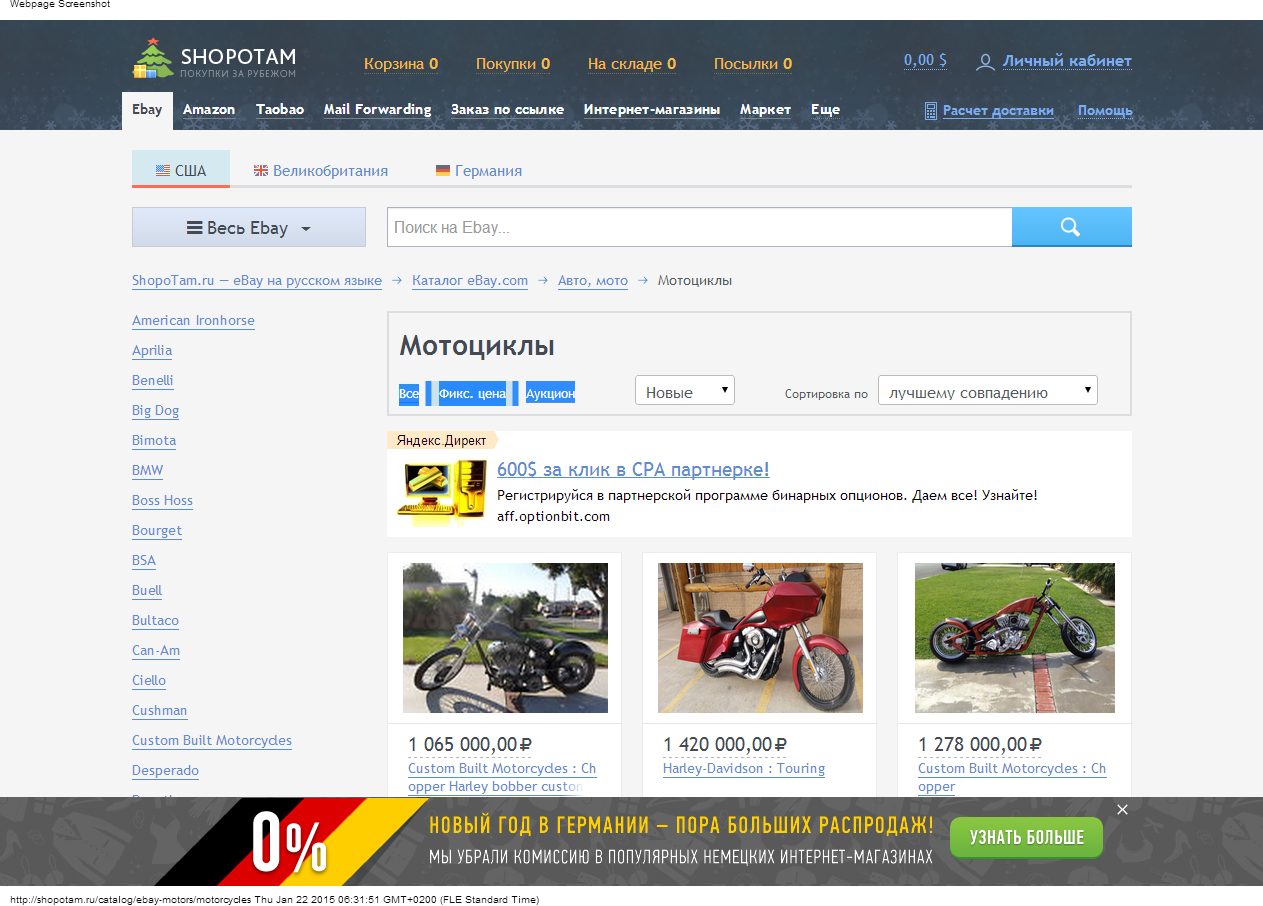
Task: Open the Aprilia brand
Action: [x=152, y=351]
